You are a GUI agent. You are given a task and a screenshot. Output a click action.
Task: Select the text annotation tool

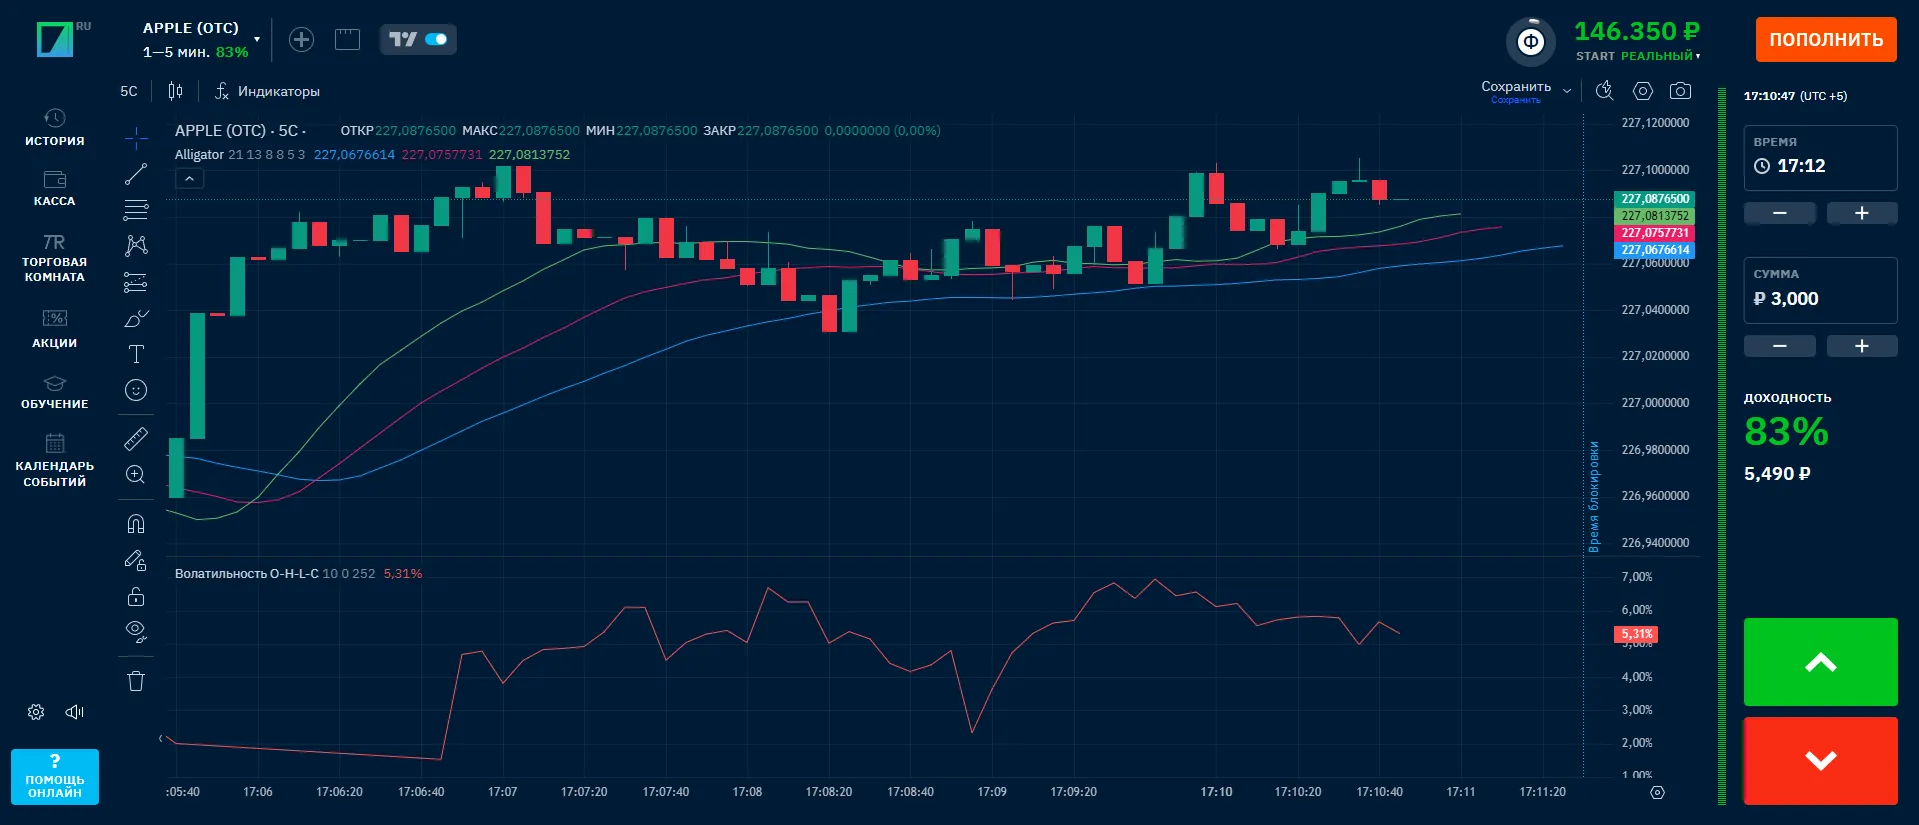point(136,354)
